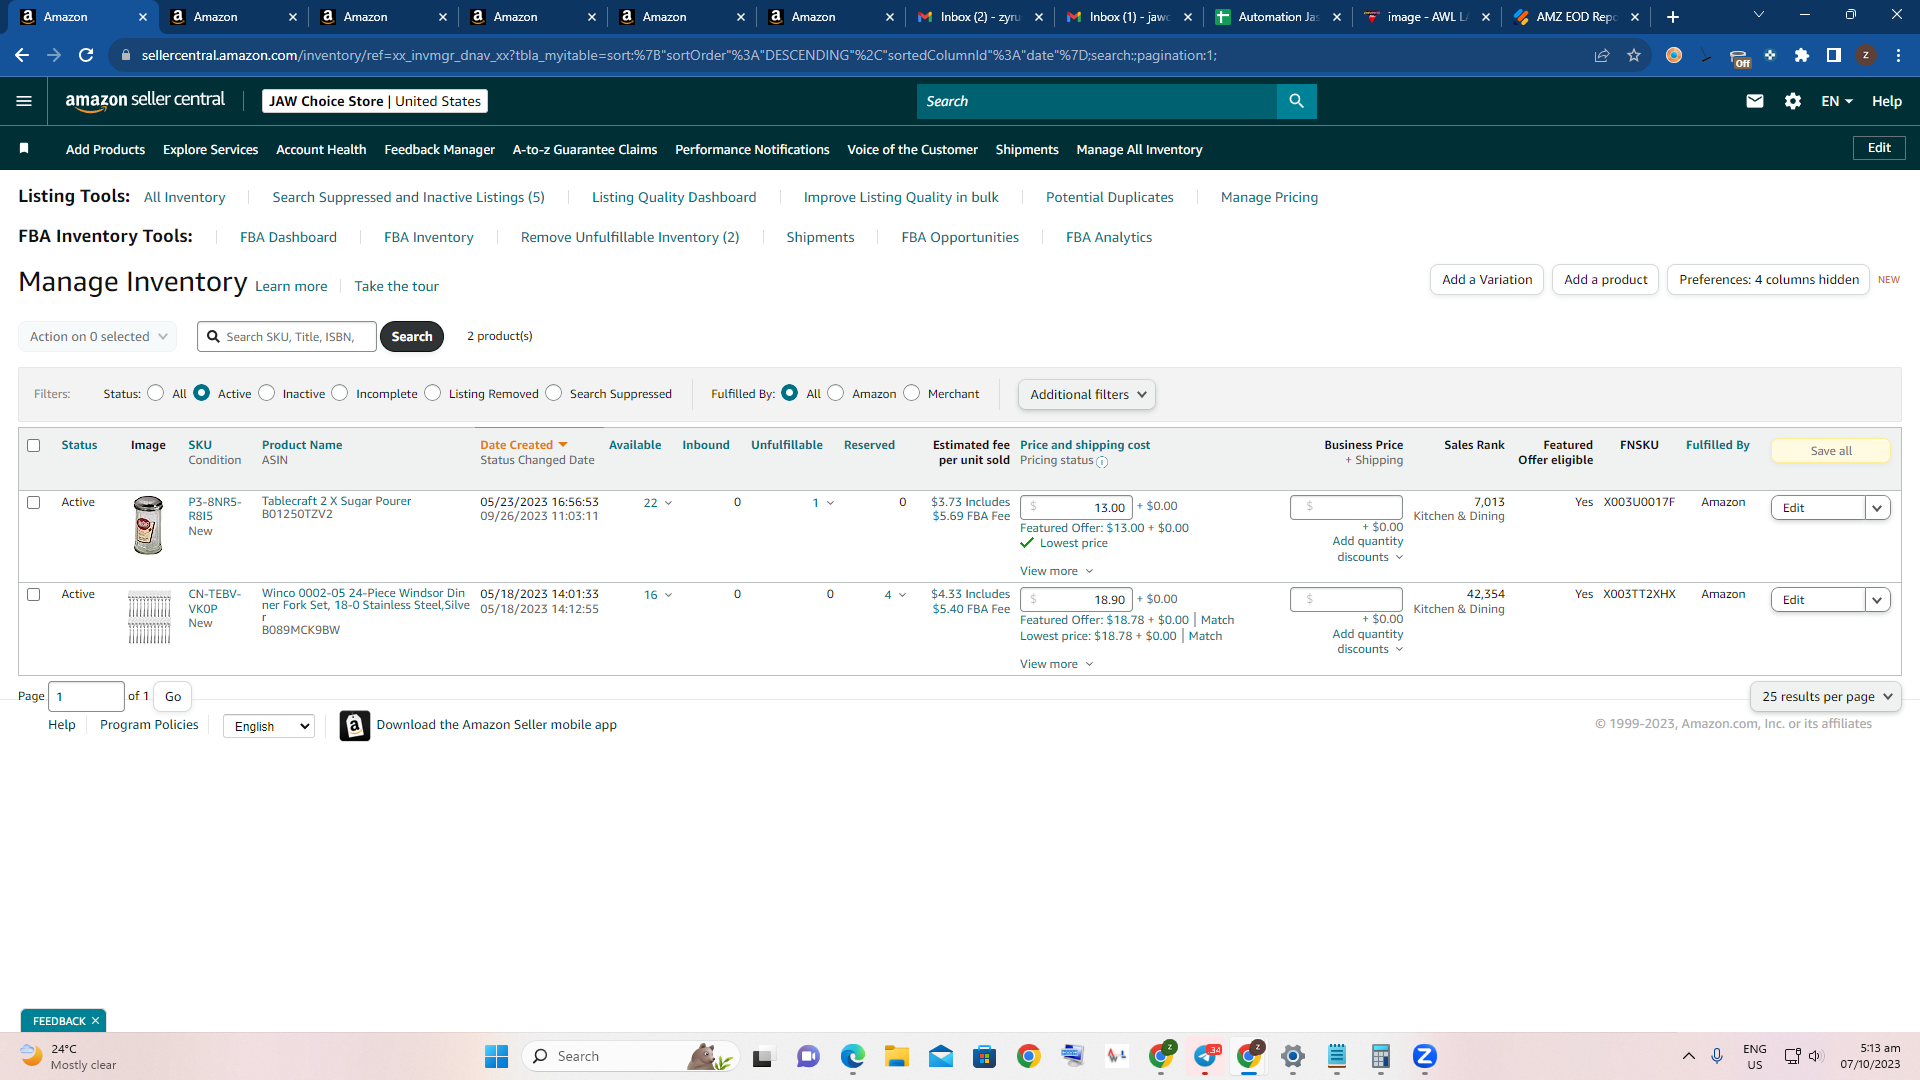Viewport: 1920px width, 1080px height.
Task: Open the Zoom app in the taskbar
Action: (1425, 1056)
